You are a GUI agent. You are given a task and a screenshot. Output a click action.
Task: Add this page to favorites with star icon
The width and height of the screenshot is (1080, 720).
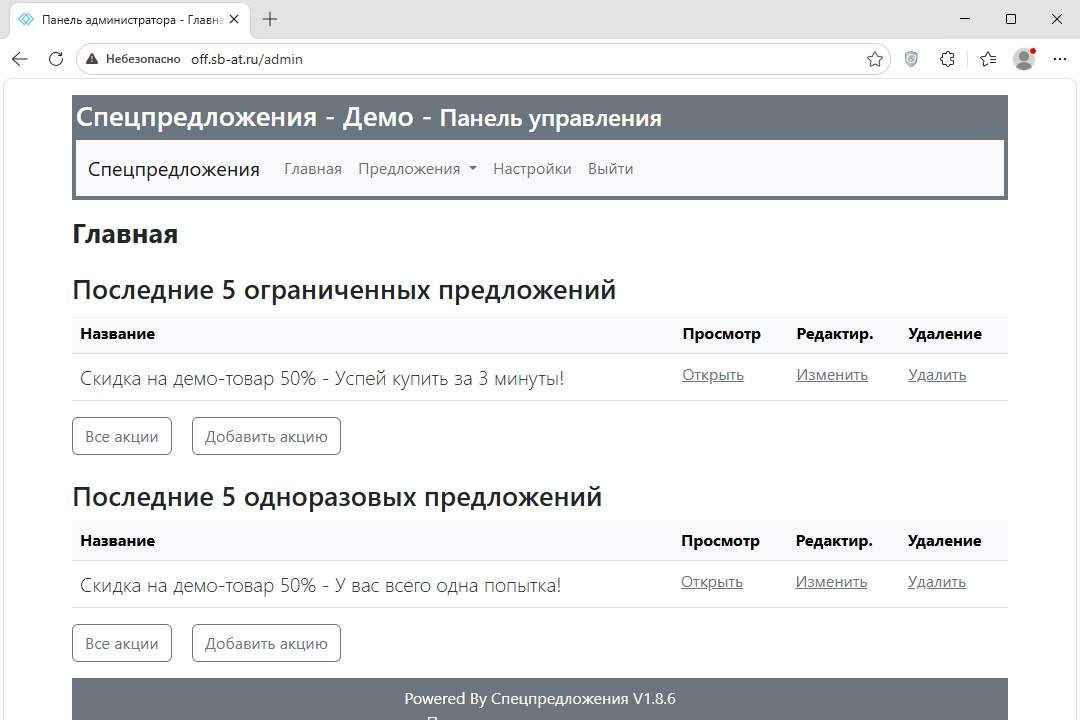[x=875, y=59]
